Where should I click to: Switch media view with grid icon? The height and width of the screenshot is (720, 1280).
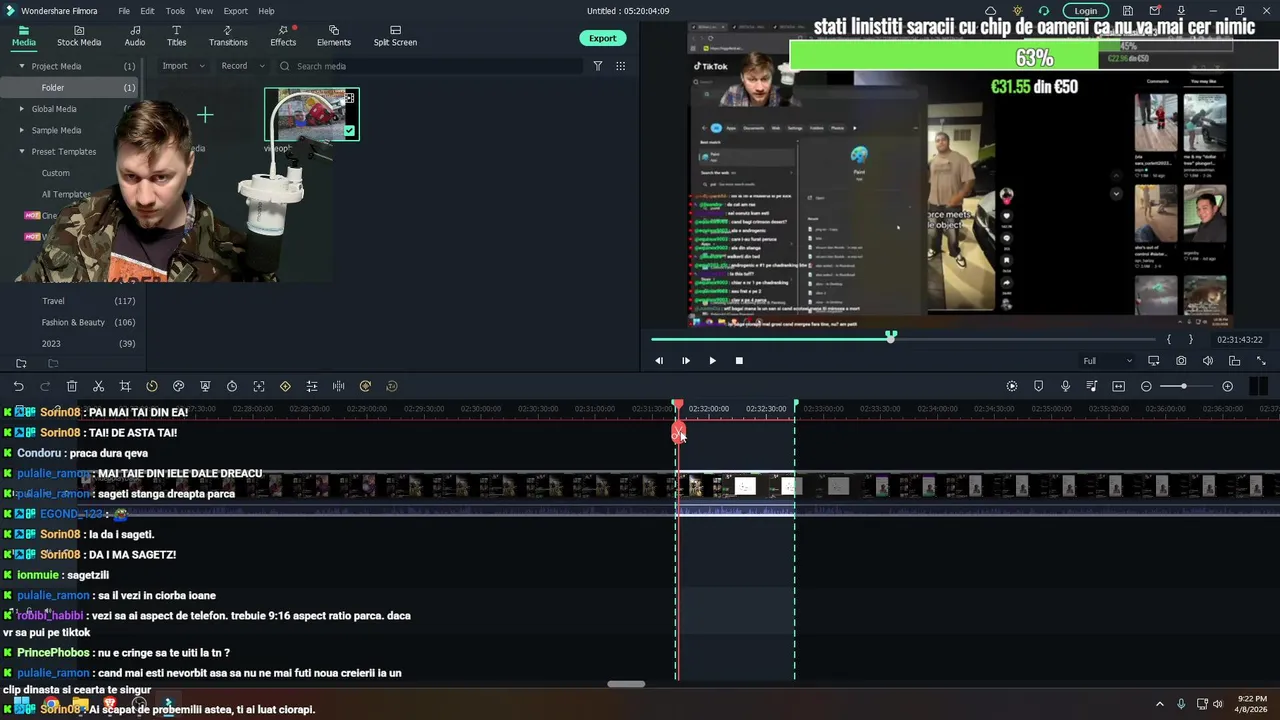[x=620, y=66]
